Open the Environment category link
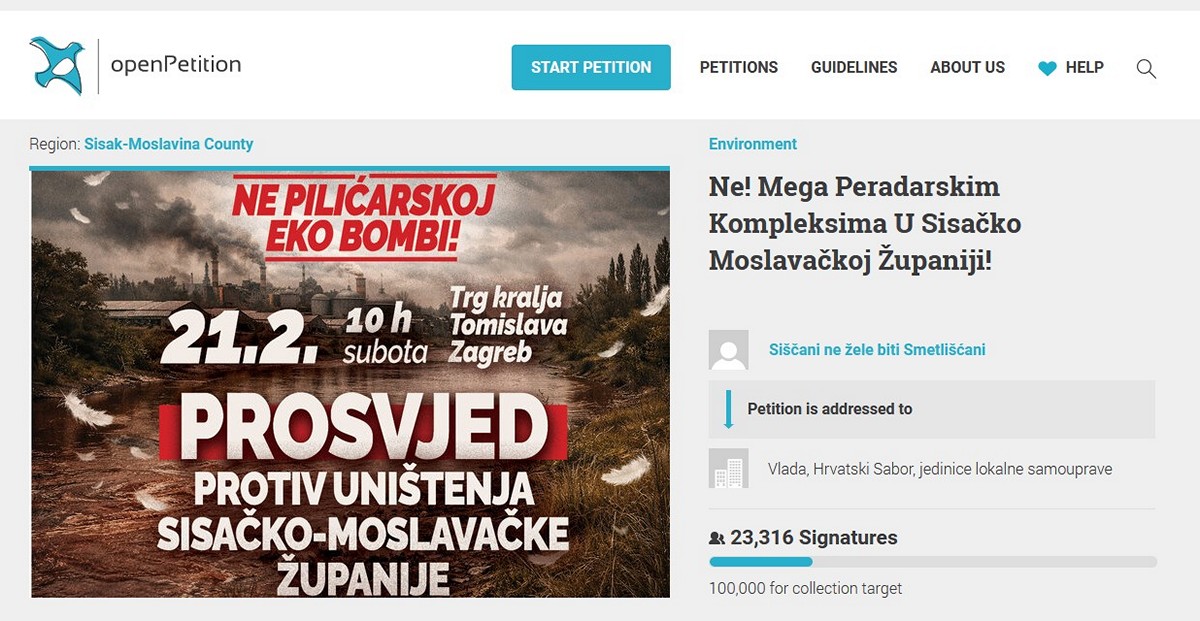The height and width of the screenshot is (621, 1200). point(753,144)
